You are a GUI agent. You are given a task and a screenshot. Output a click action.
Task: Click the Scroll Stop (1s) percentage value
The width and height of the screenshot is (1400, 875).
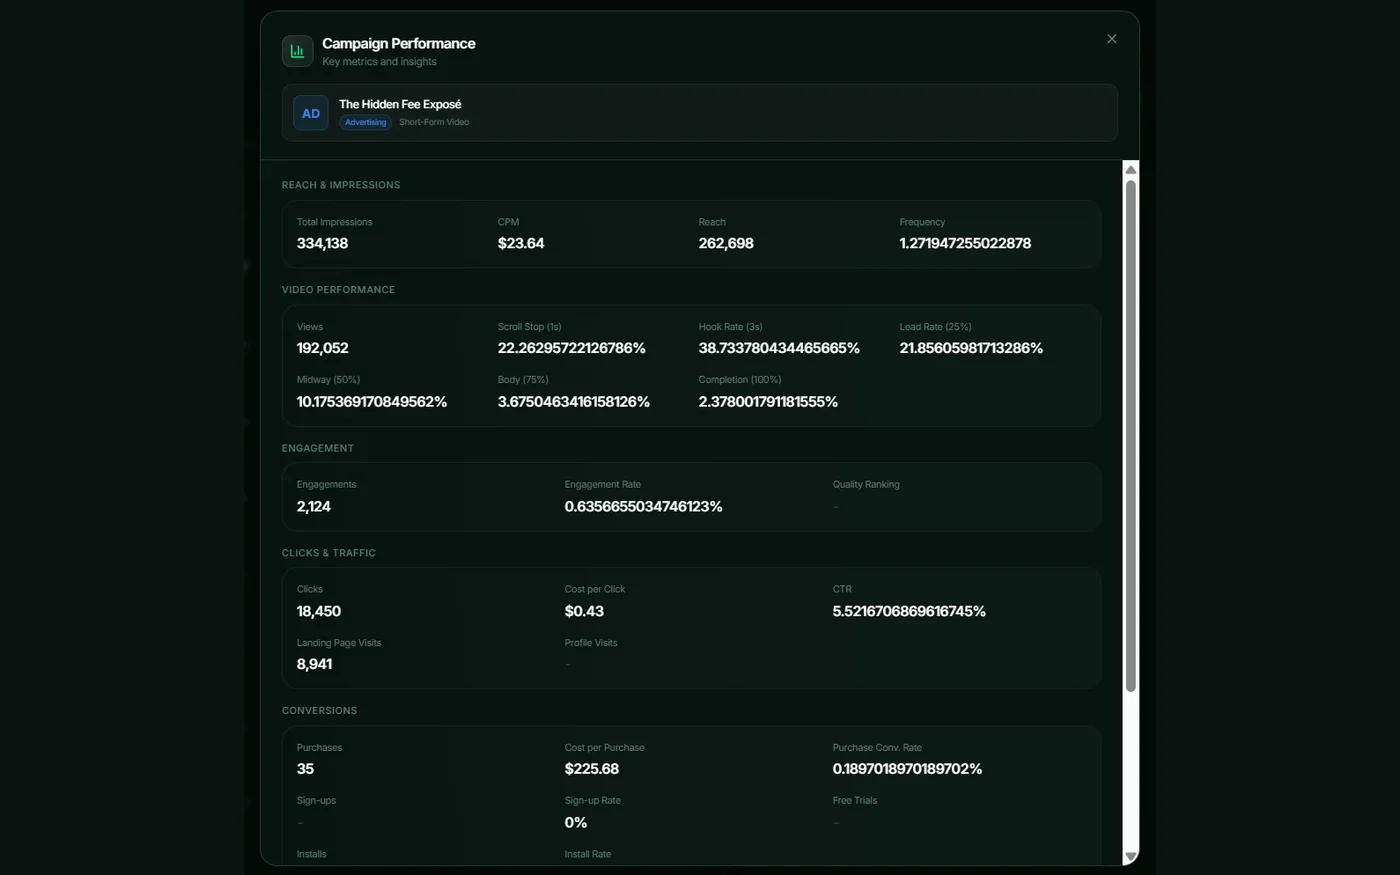[x=572, y=348]
